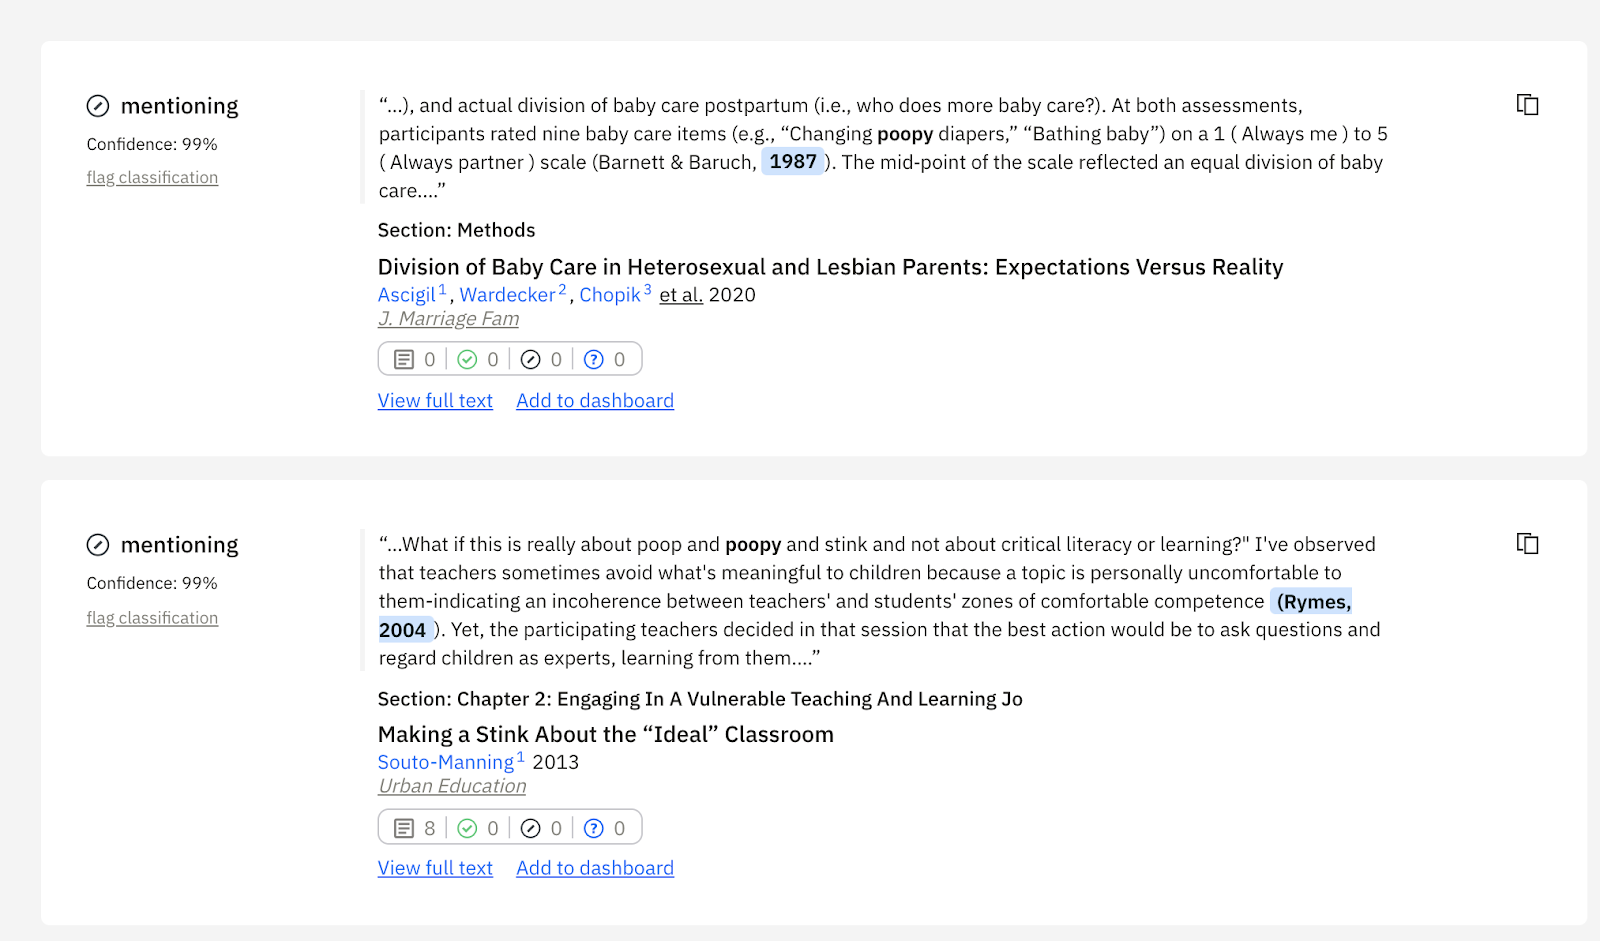Click the publications count icon in second card
This screenshot has height=941, width=1600.
[x=404, y=828]
